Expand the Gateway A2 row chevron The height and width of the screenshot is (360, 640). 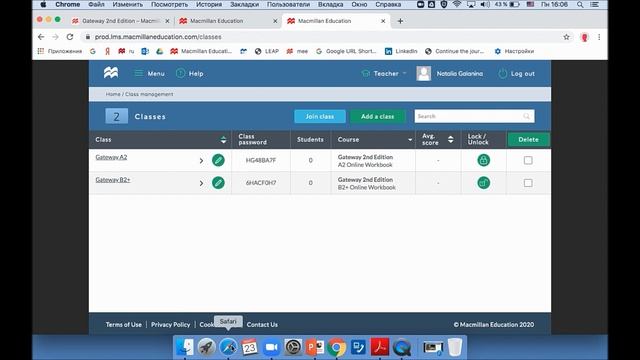coord(201,160)
